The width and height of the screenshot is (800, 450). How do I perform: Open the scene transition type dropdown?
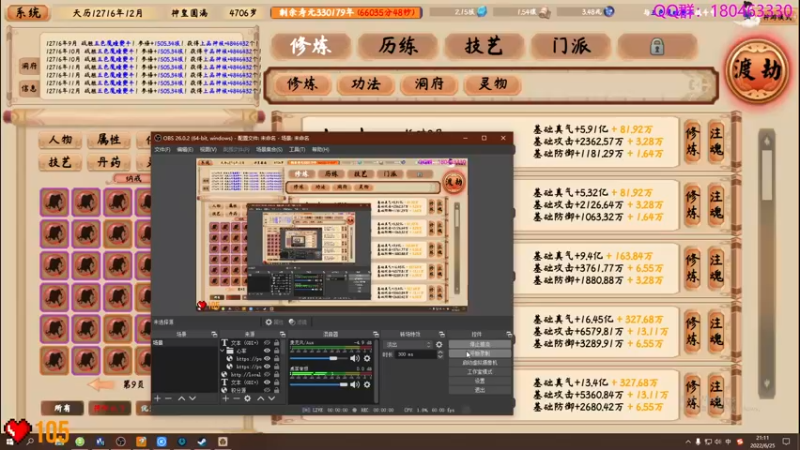tap(409, 344)
